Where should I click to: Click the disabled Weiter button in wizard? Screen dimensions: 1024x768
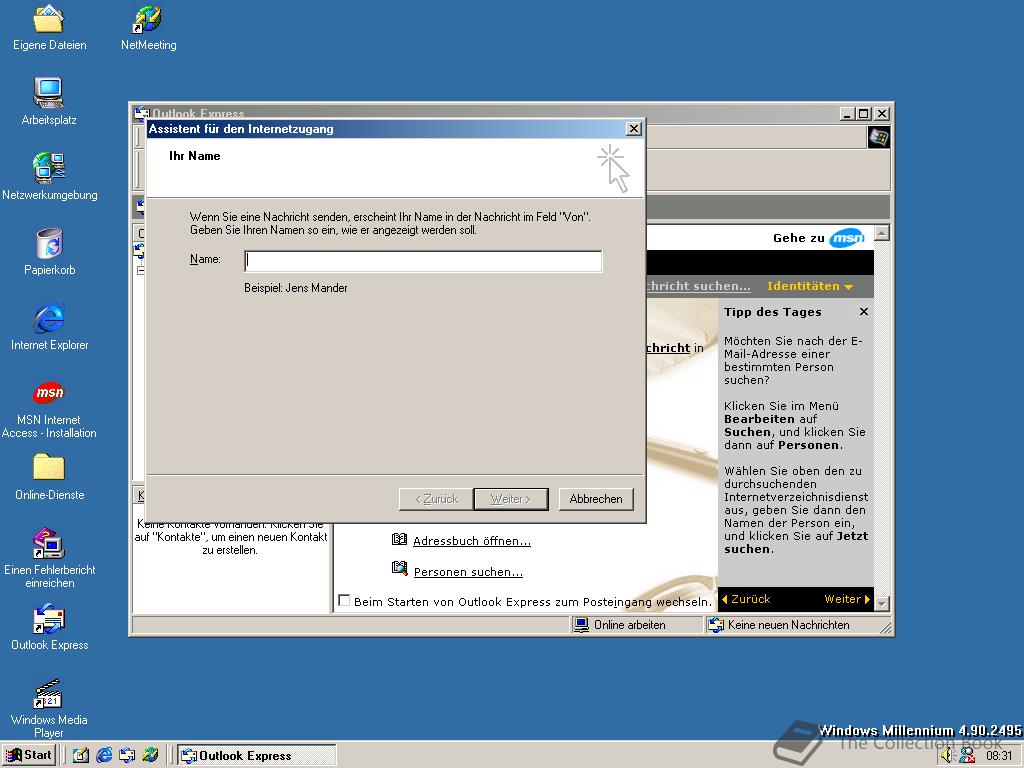pyautogui.click(x=511, y=499)
